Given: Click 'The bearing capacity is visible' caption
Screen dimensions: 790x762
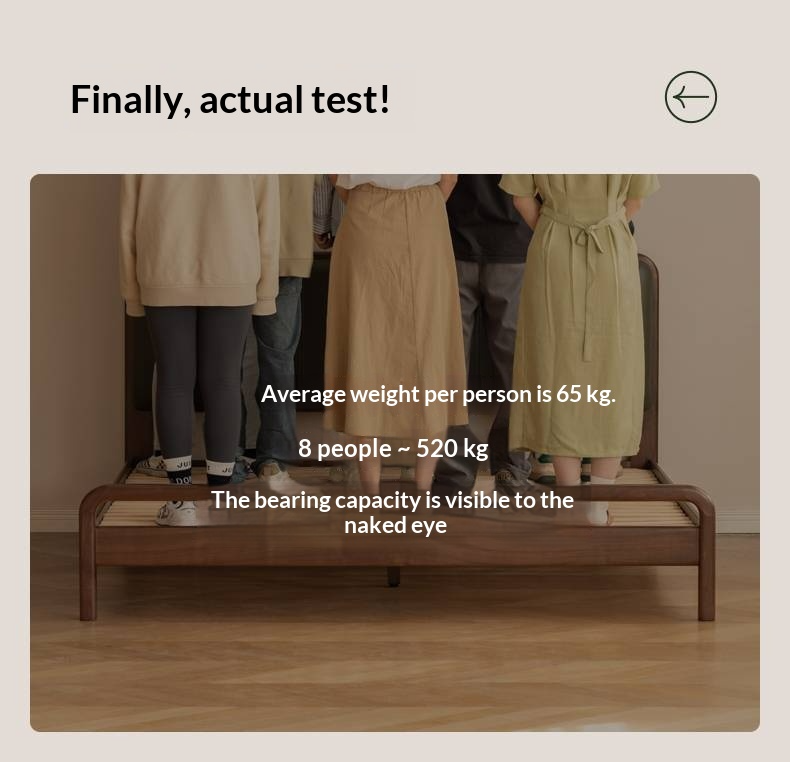Looking at the screenshot, I should 392,513.
